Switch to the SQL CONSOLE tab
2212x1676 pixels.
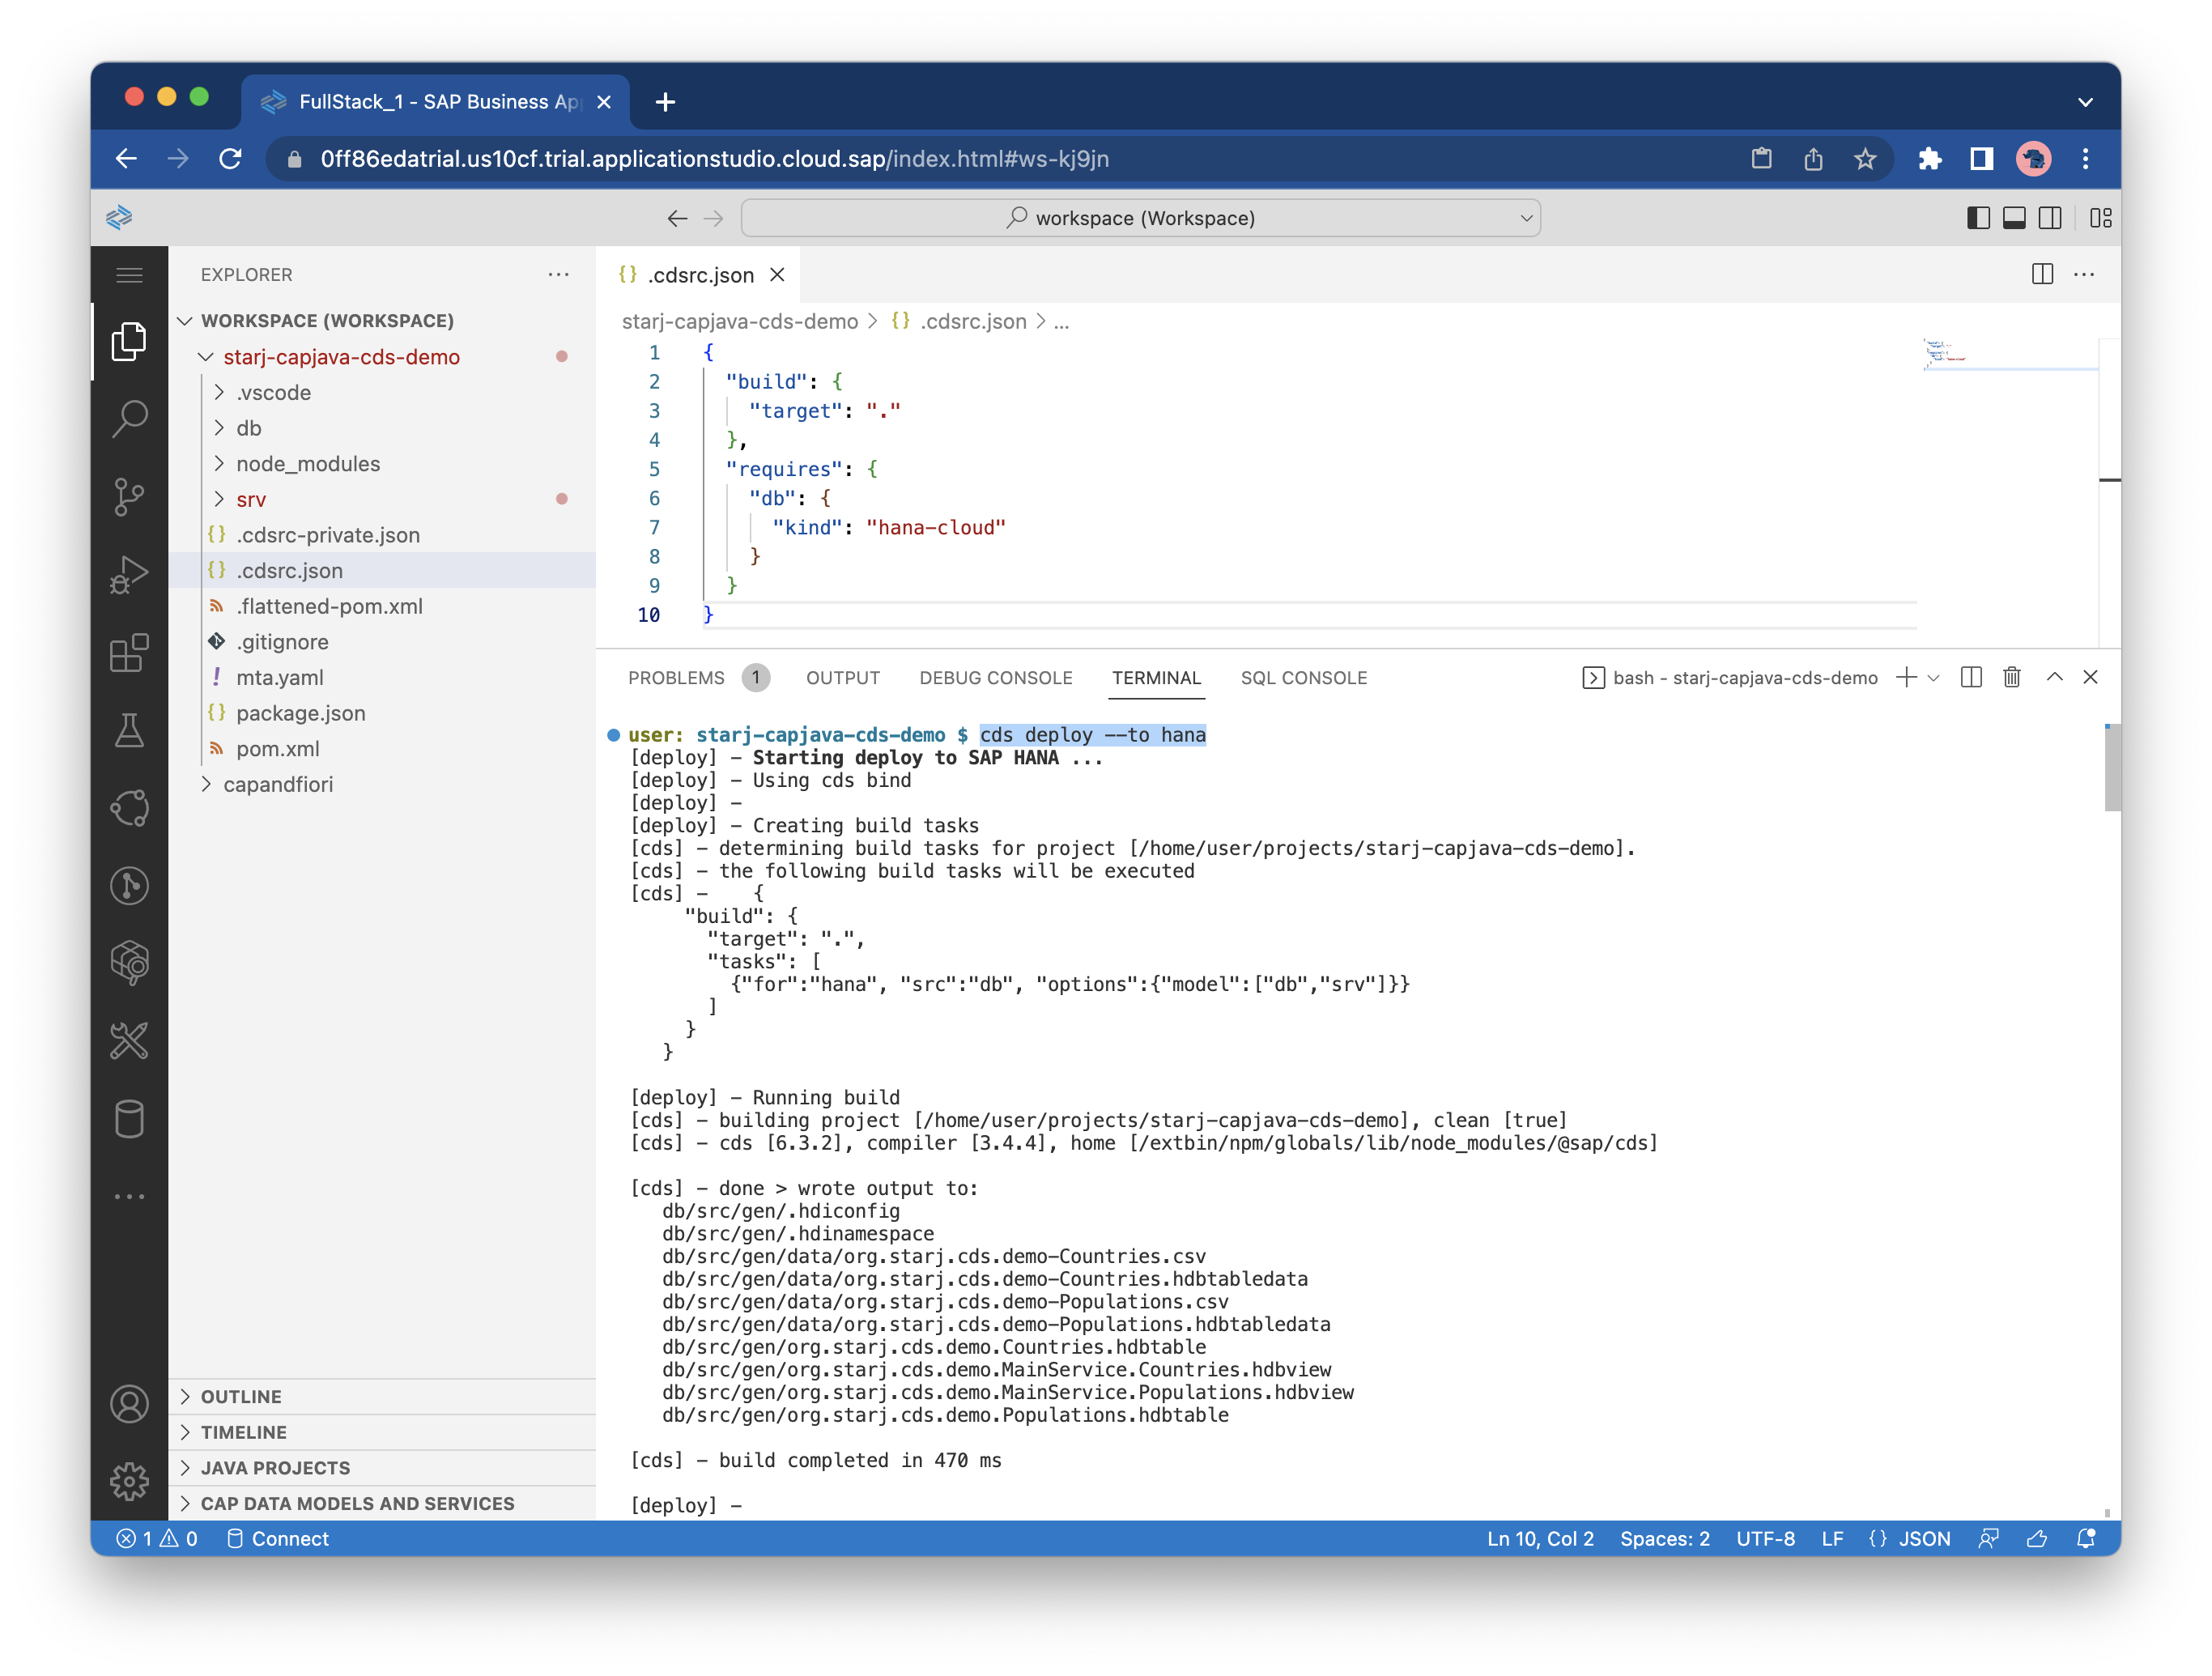(1303, 678)
